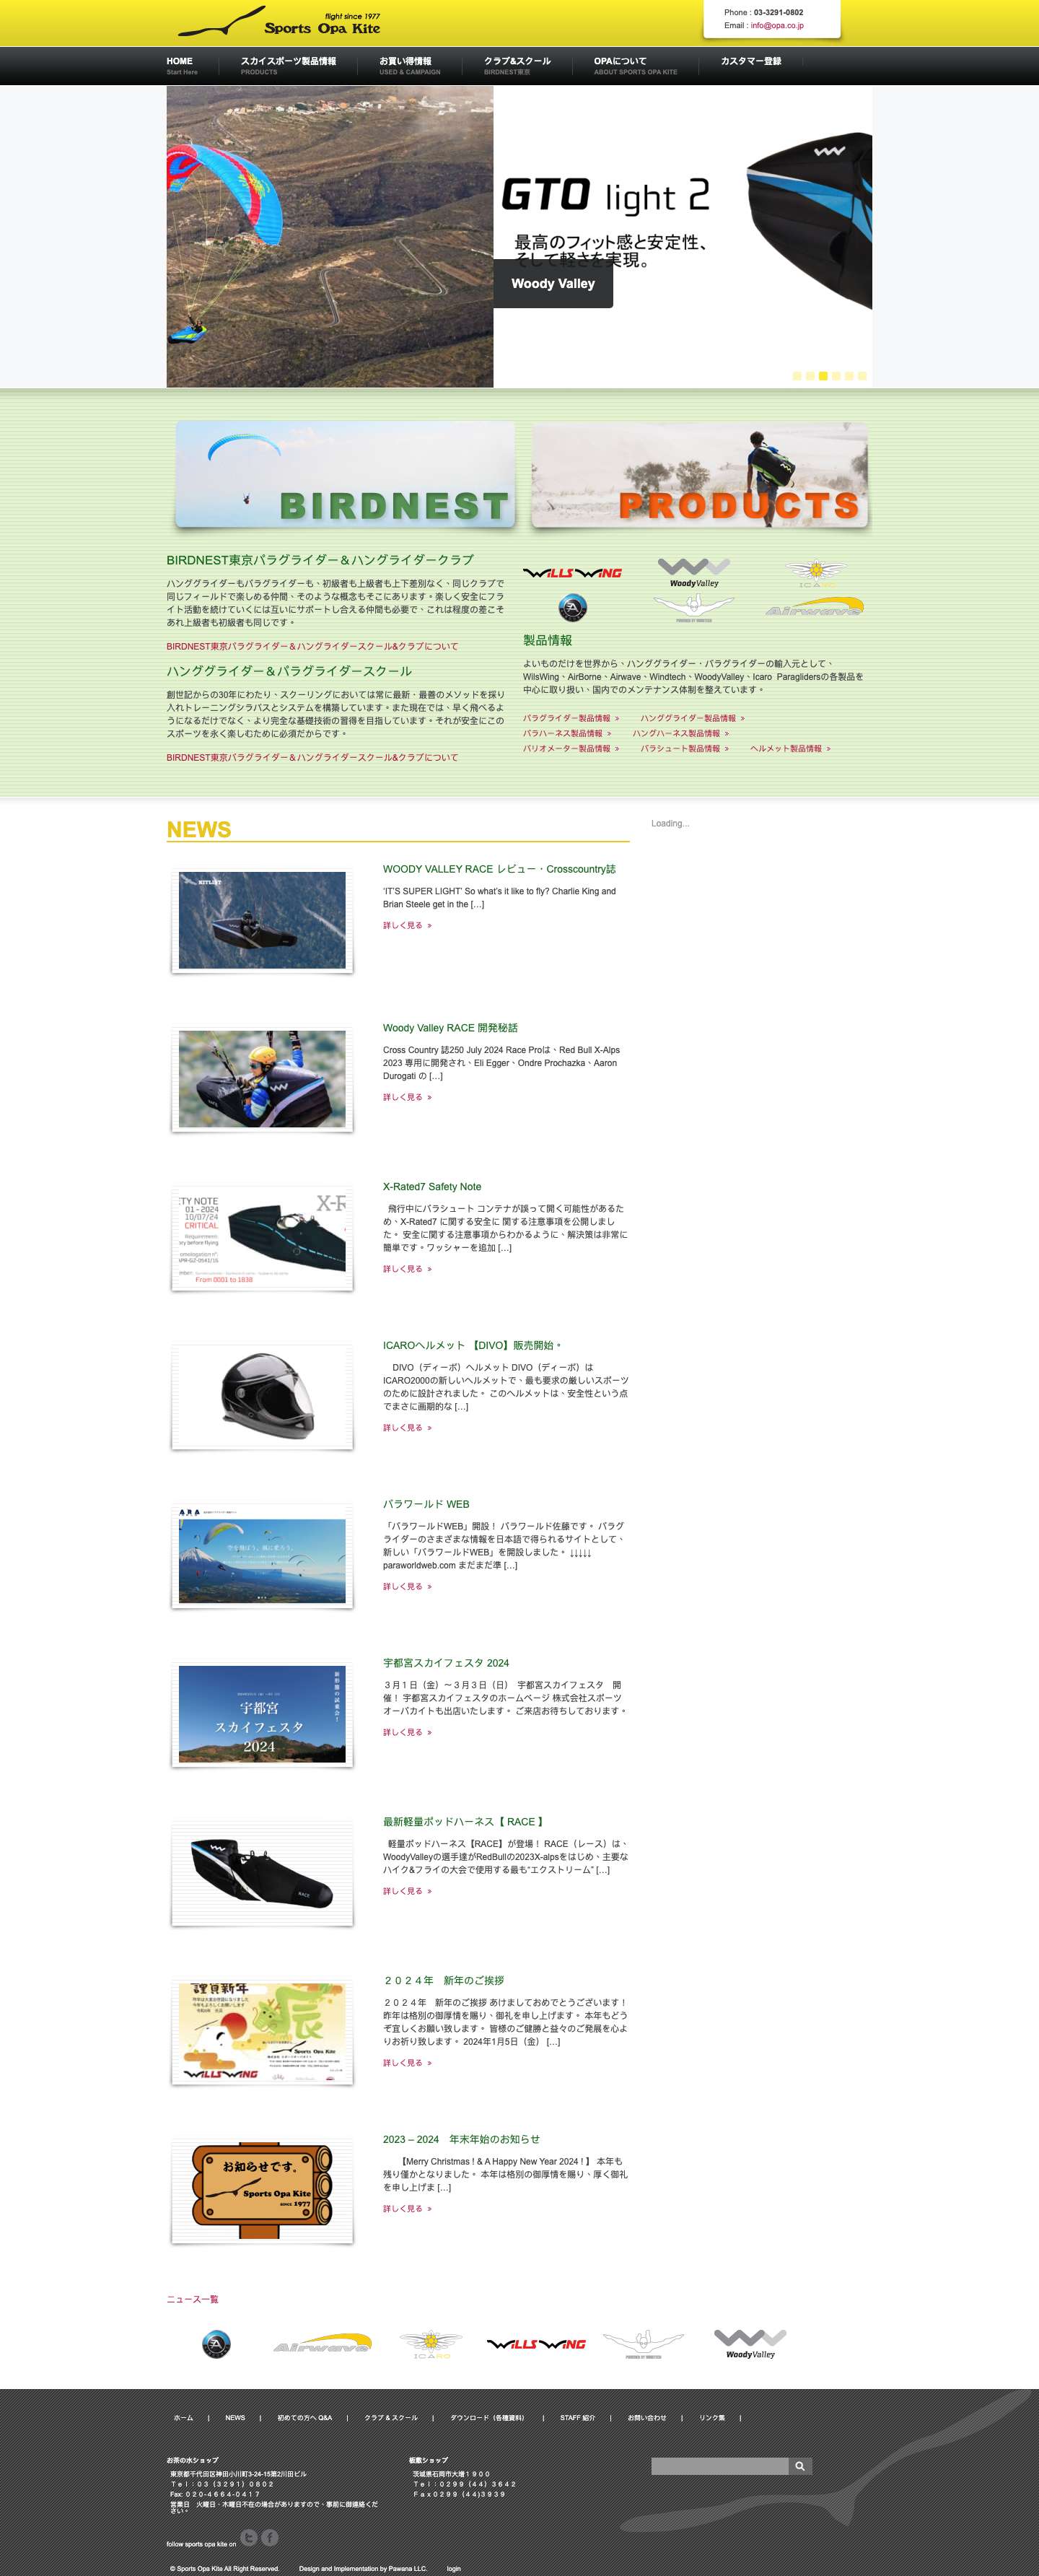The height and width of the screenshot is (2576, 1039).
Task: Open the Woody Valley RACE 開発秘話 news title
Action: [x=450, y=1028]
